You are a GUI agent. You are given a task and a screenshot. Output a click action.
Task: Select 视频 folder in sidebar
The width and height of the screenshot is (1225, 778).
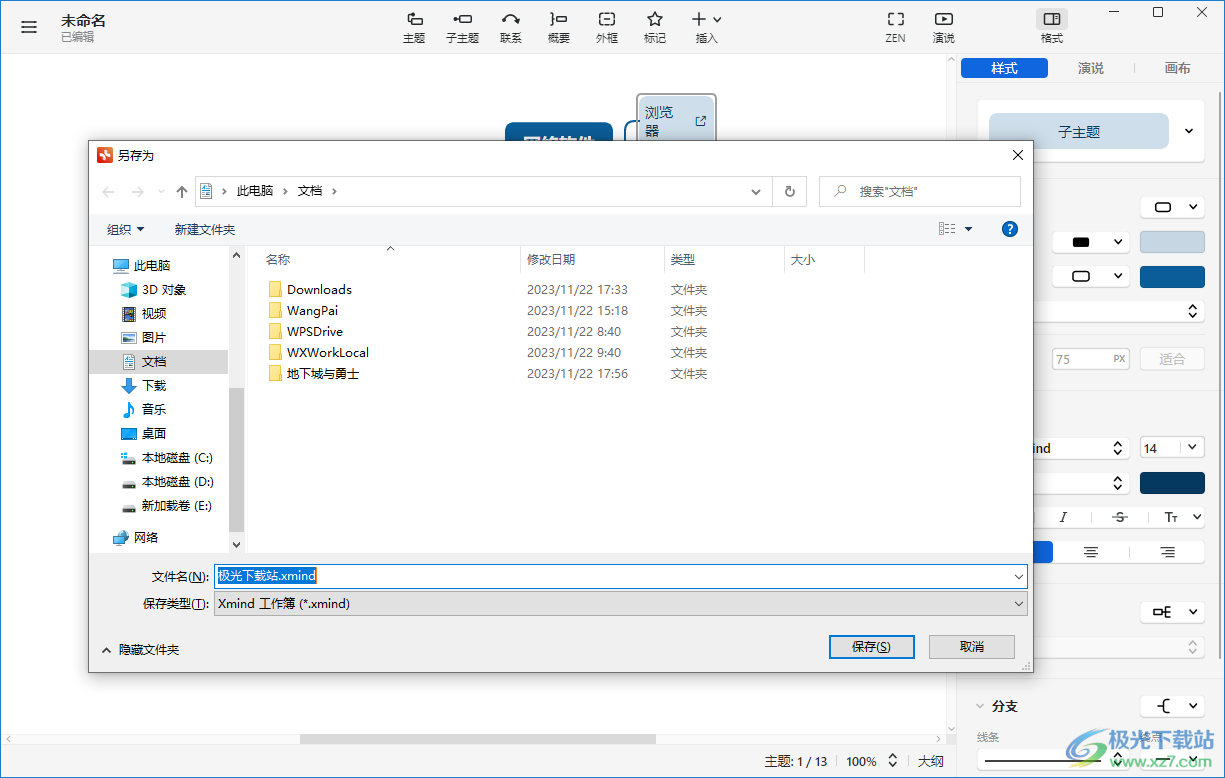click(x=143, y=313)
